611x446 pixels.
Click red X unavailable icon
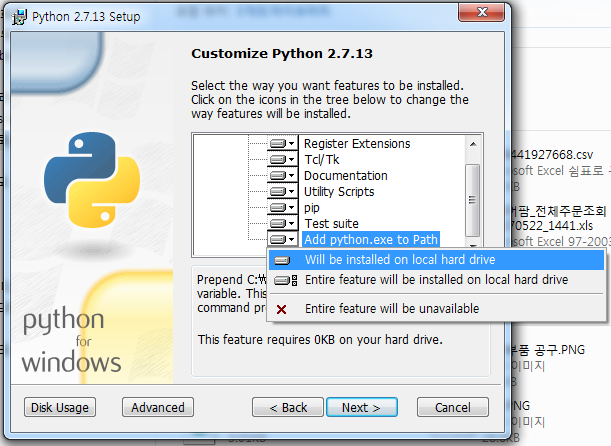point(281,309)
